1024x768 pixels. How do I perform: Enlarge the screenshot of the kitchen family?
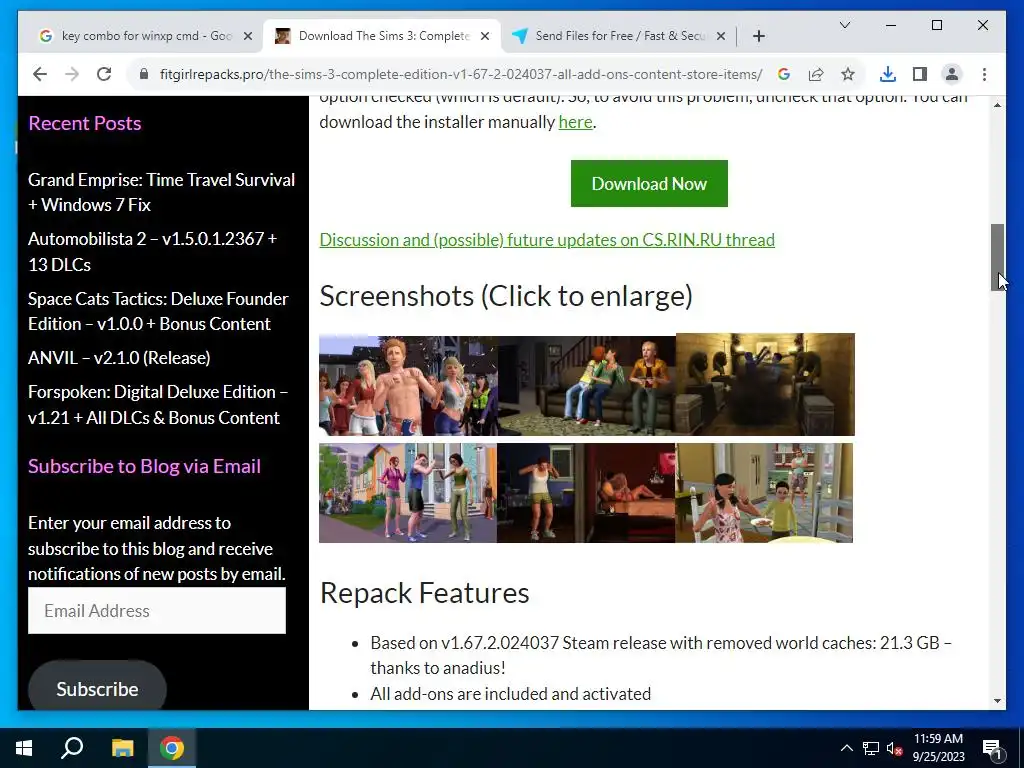coord(764,493)
